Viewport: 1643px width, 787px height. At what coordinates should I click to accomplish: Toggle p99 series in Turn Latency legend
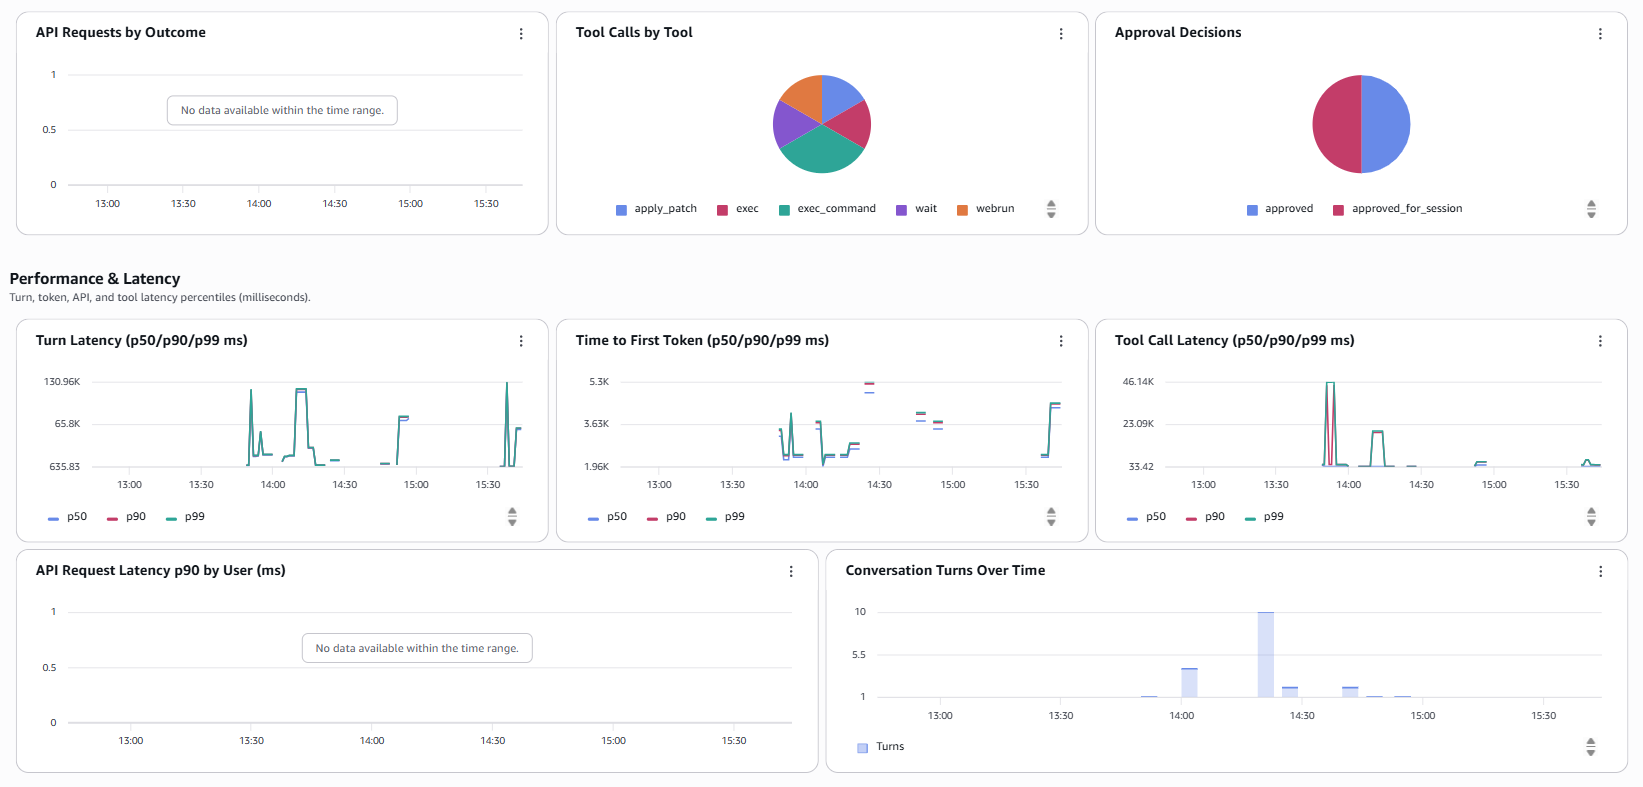[185, 517]
